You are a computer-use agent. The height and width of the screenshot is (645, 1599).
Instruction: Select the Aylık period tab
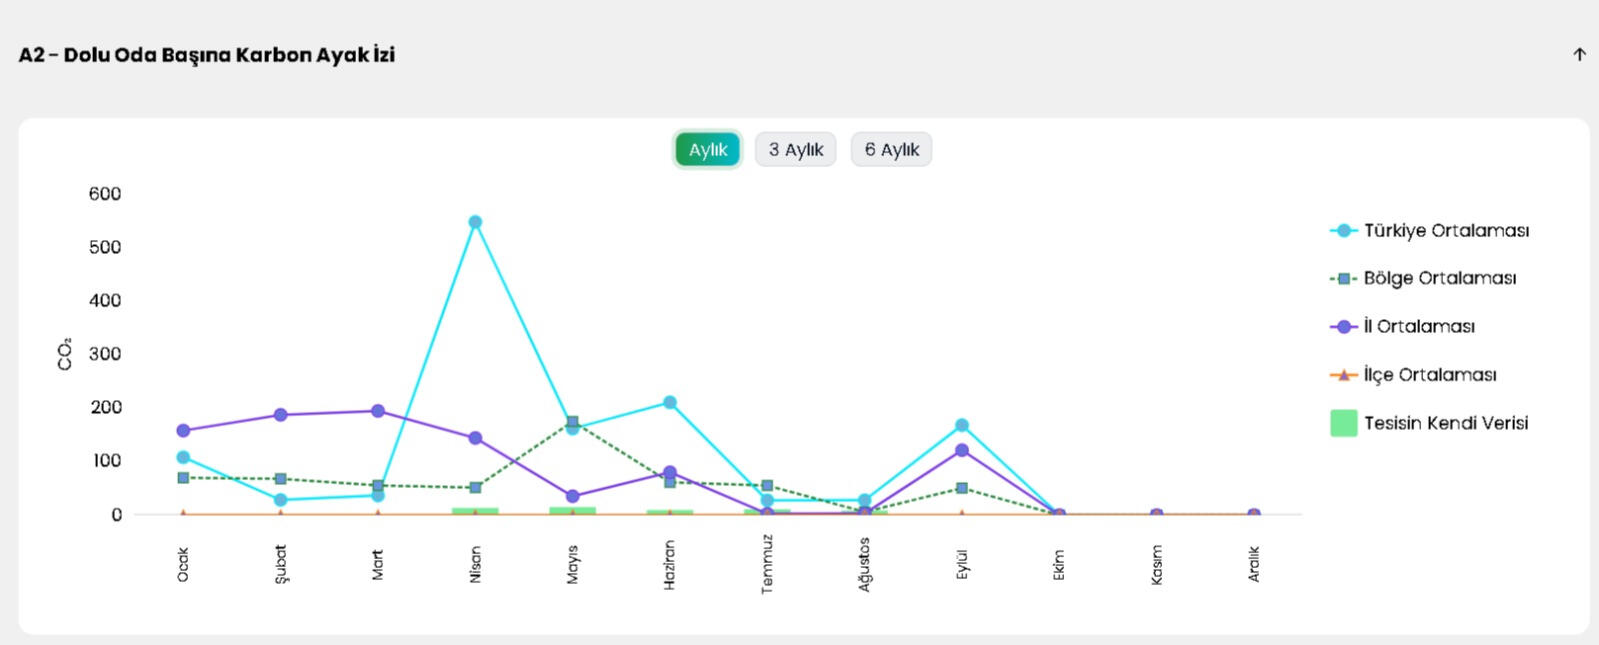point(707,150)
